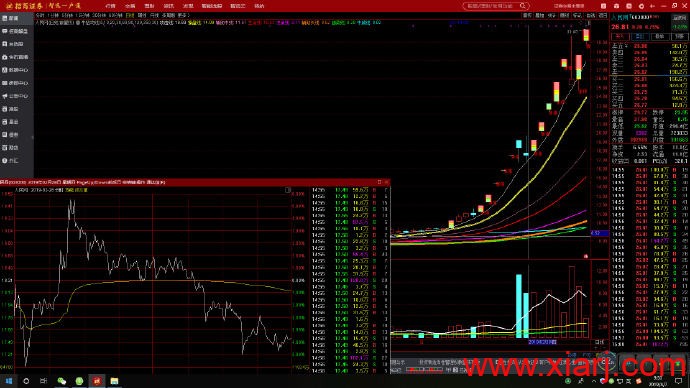Open WeChat from the Windows taskbar
This screenshot has height=388, width=690.
tap(62, 381)
